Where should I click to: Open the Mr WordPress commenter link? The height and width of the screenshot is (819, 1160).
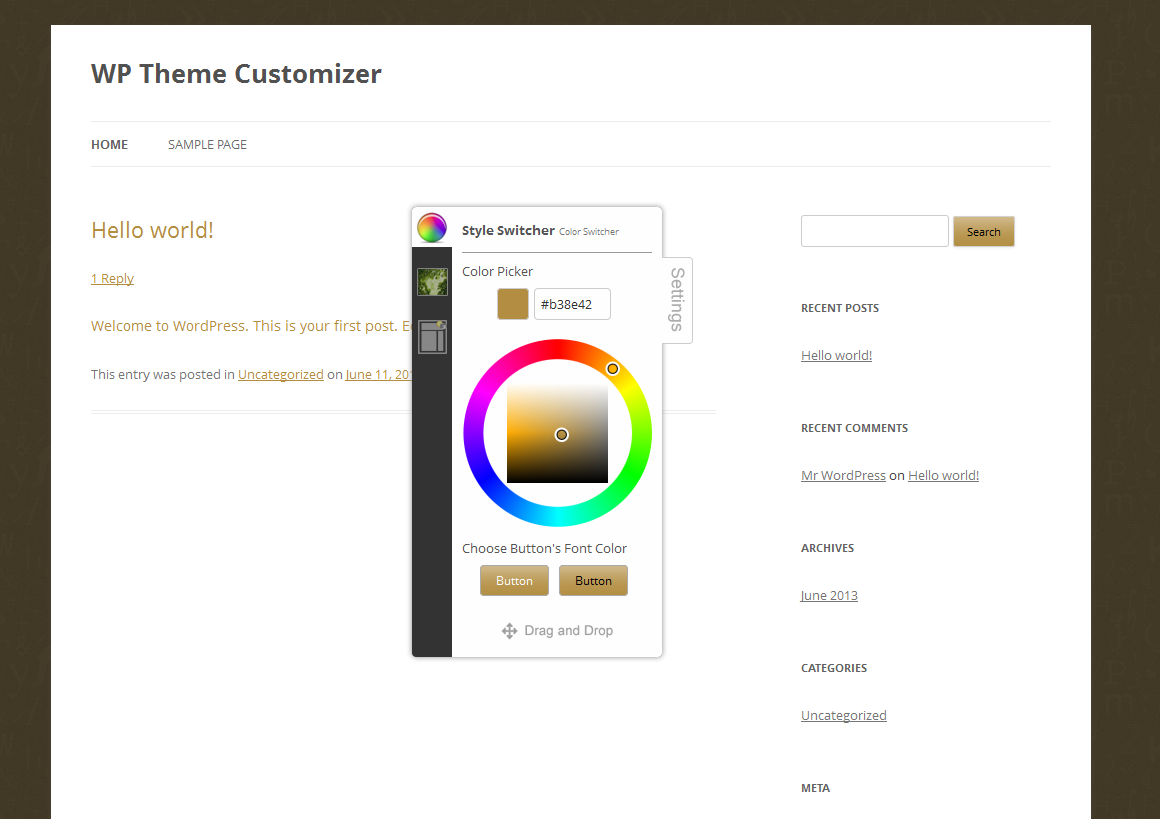[843, 475]
